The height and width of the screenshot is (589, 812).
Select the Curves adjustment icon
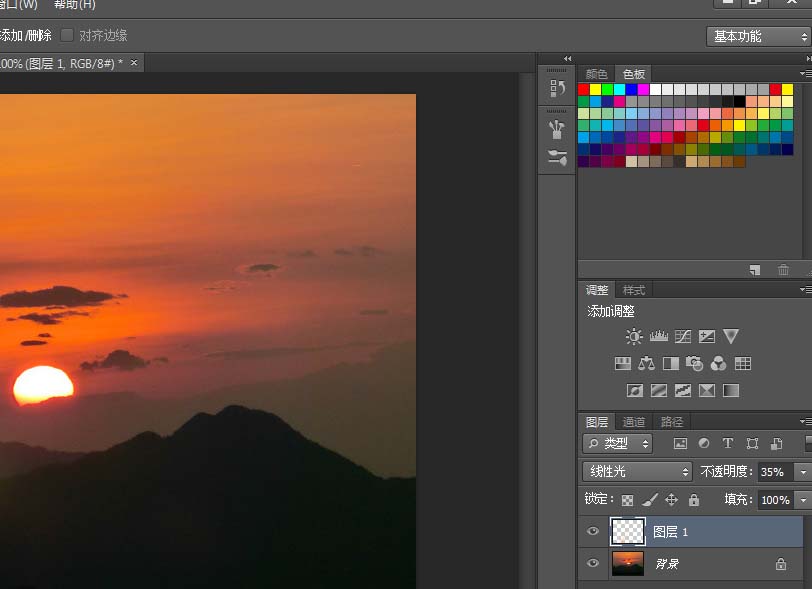[x=683, y=337]
